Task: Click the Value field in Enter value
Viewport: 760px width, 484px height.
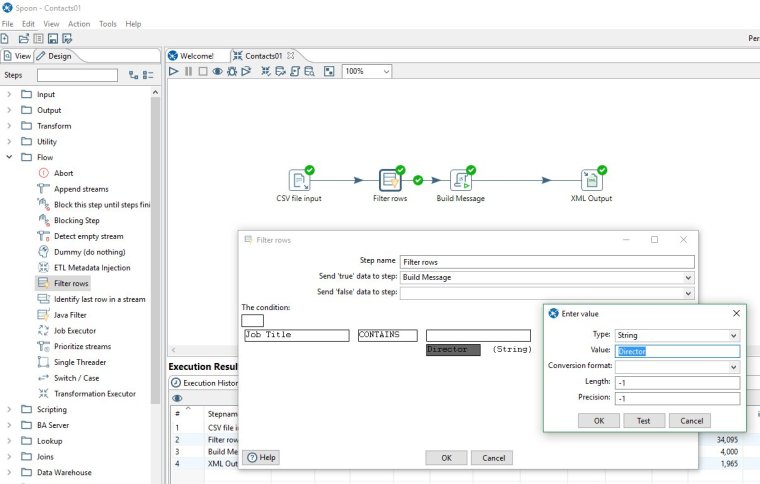Action: coord(678,351)
